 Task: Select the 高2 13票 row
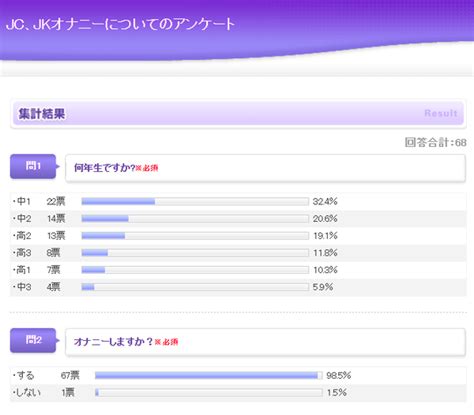[238, 236]
